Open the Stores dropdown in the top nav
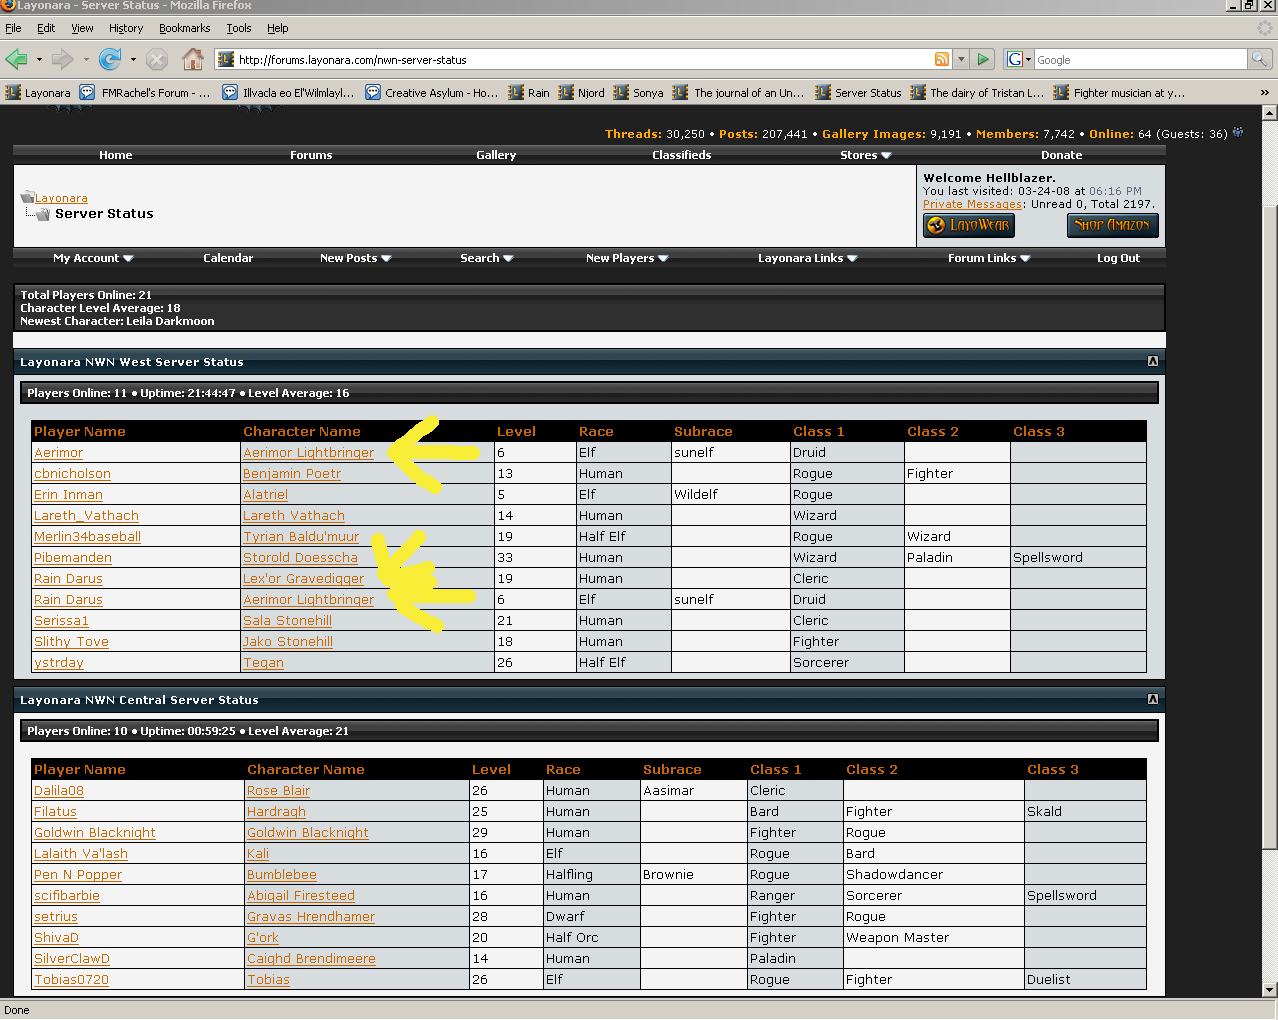Image resolution: width=1278 pixels, height=1020 pixels. click(x=865, y=155)
